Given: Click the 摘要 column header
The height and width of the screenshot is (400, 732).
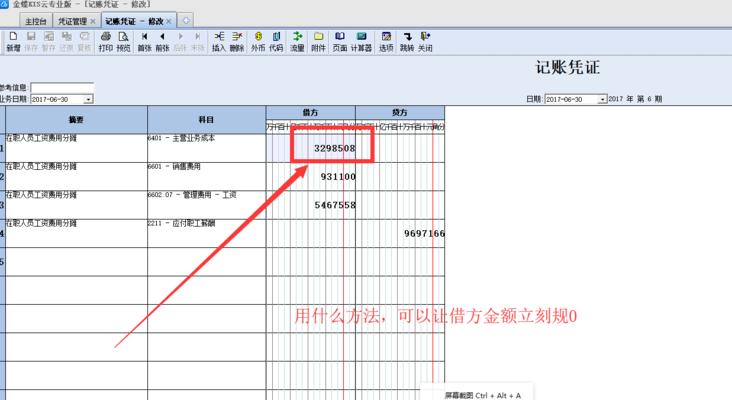Looking at the screenshot, I should [76, 120].
